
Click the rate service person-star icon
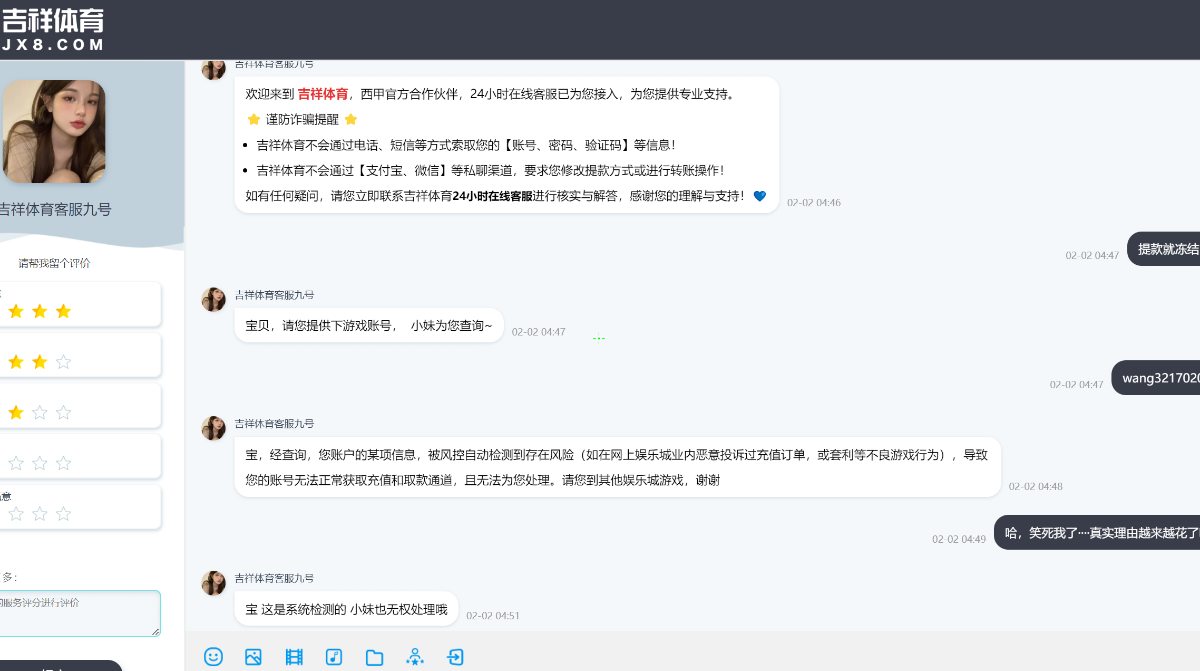pos(415,656)
